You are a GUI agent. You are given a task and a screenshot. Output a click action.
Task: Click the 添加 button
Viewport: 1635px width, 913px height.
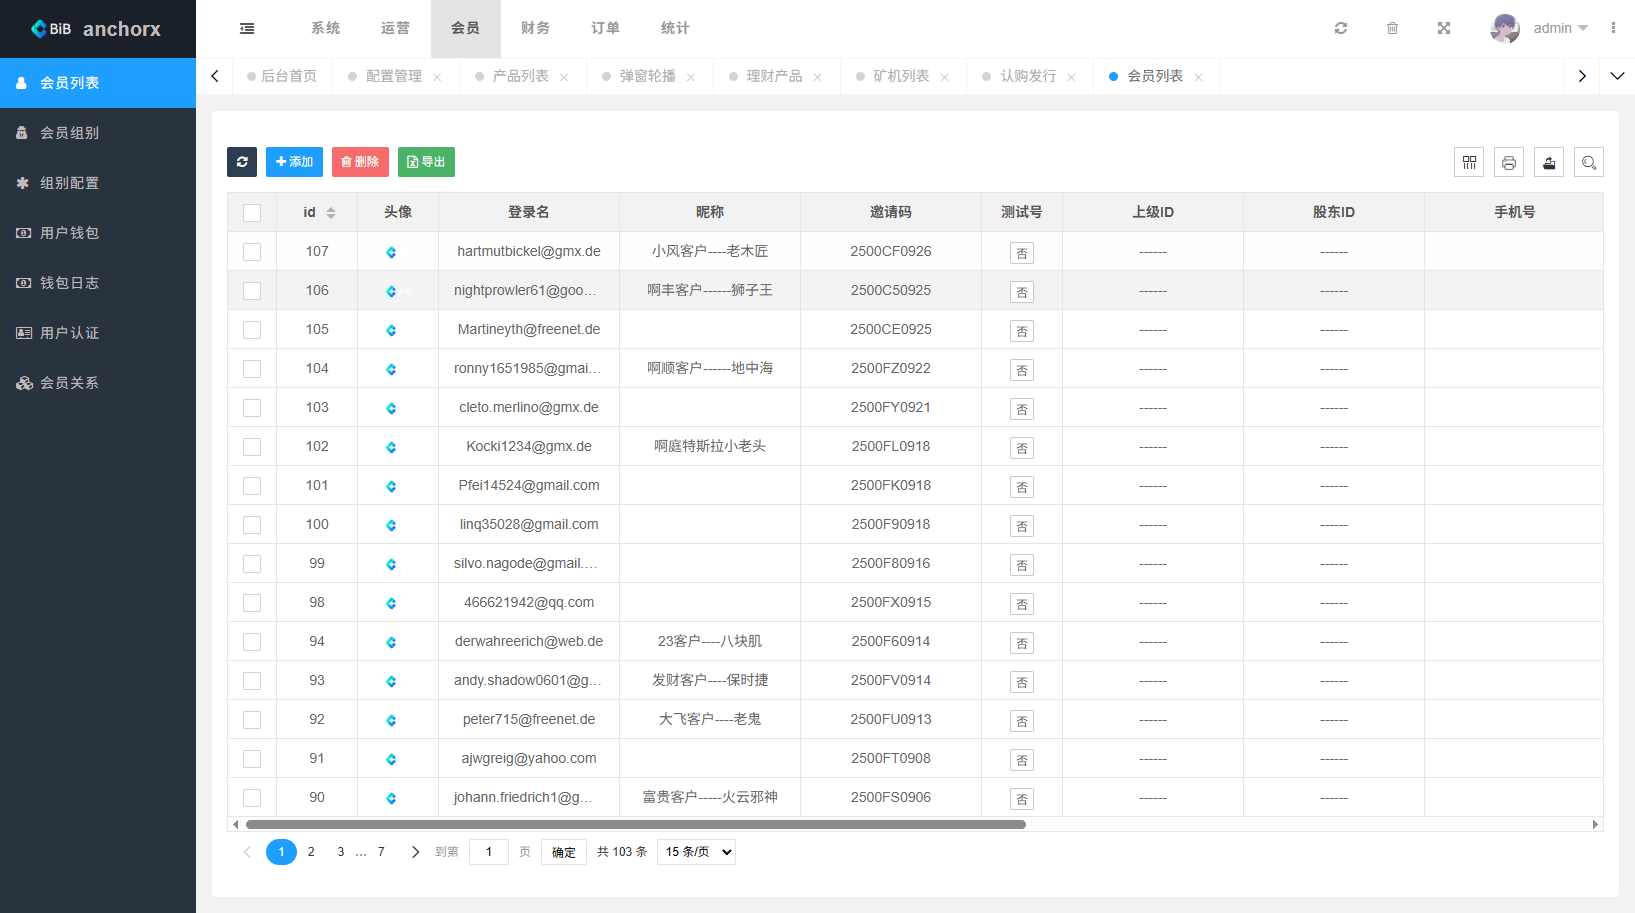[294, 162]
